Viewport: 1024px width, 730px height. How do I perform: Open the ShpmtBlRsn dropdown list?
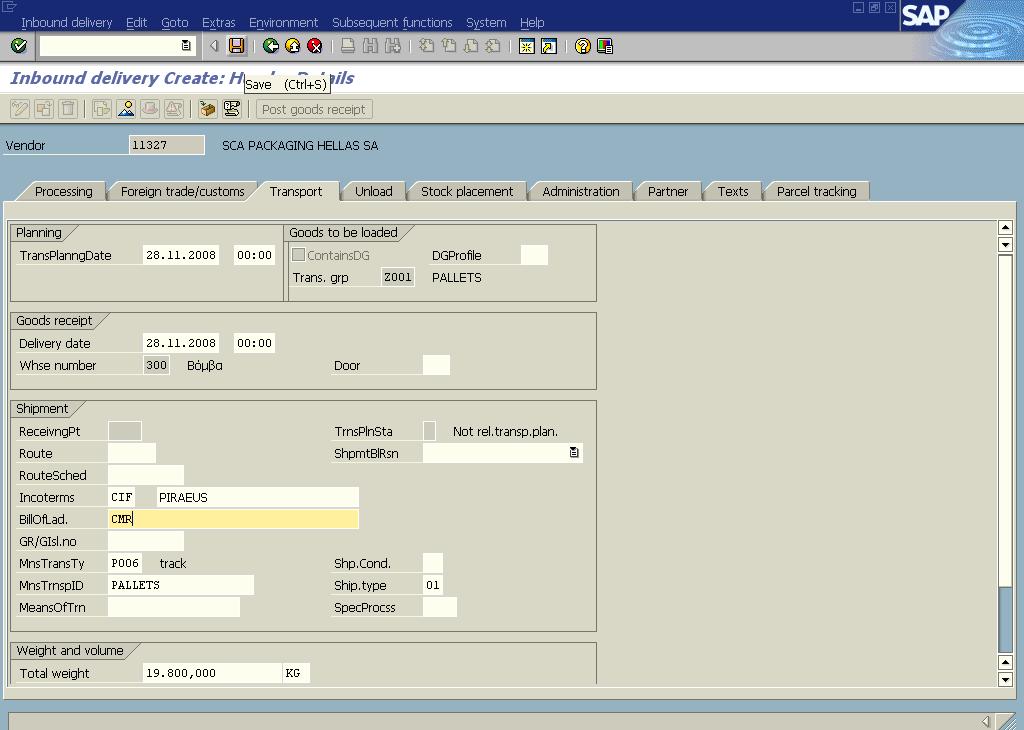pos(573,452)
